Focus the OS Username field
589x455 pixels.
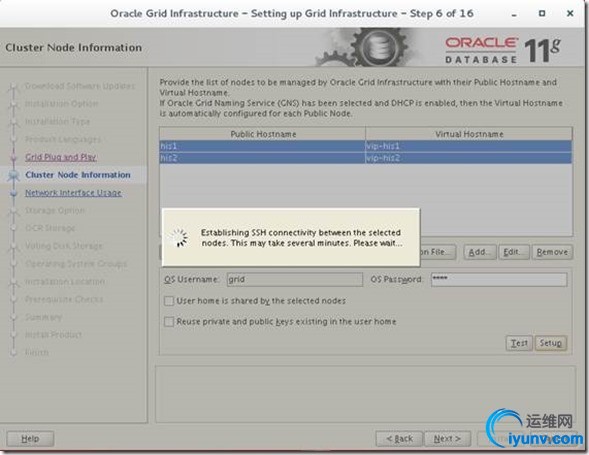(x=294, y=280)
